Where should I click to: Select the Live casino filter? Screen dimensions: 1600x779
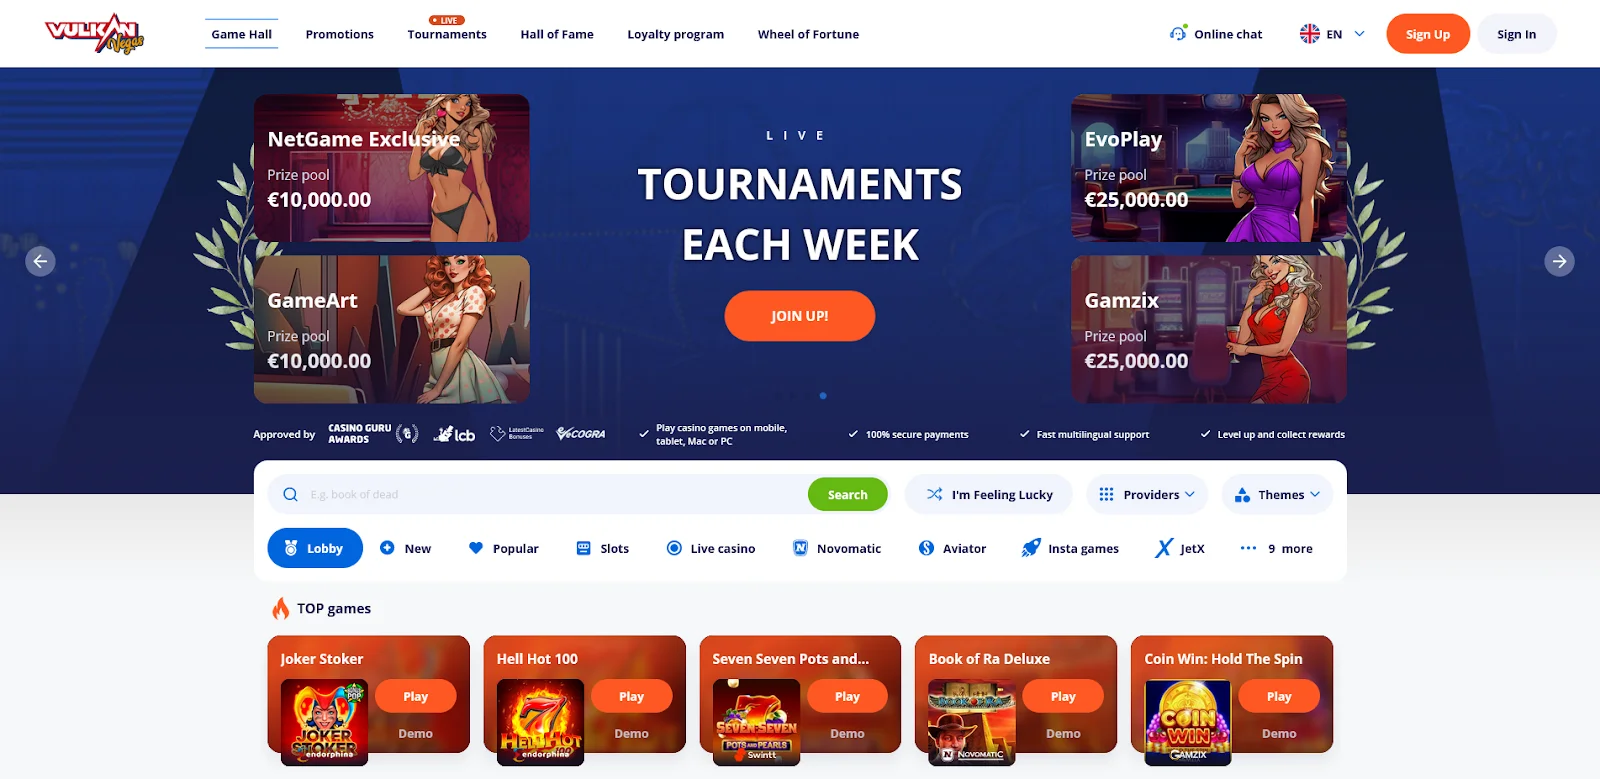711,548
